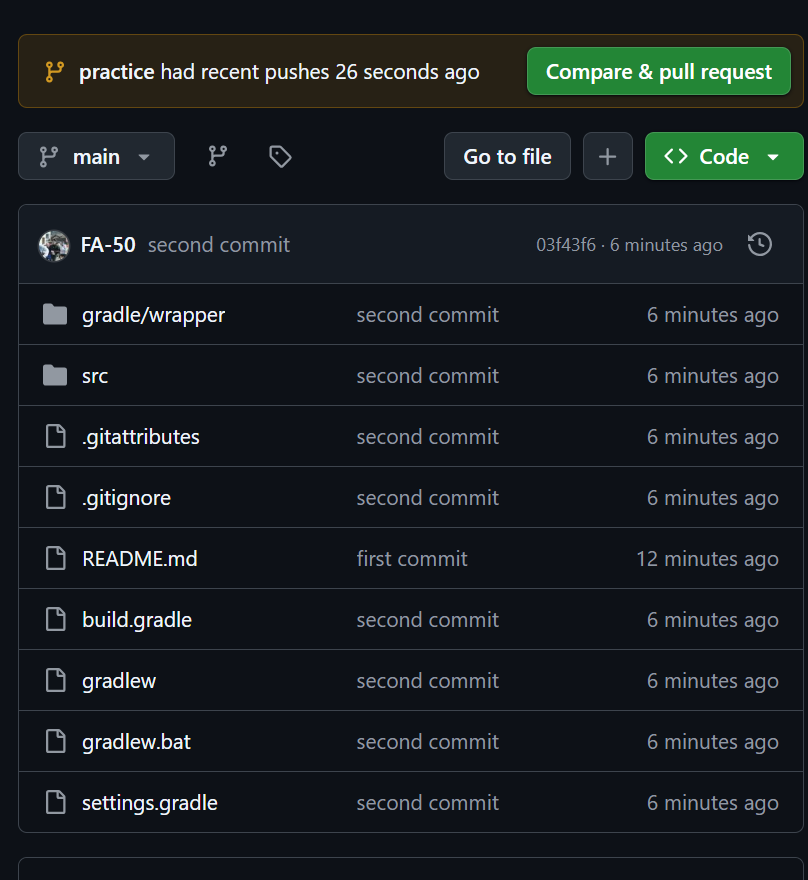Viewport: 808px width, 880px height.
Task: Click the Compare & pull request button
Action: click(658, 71)
